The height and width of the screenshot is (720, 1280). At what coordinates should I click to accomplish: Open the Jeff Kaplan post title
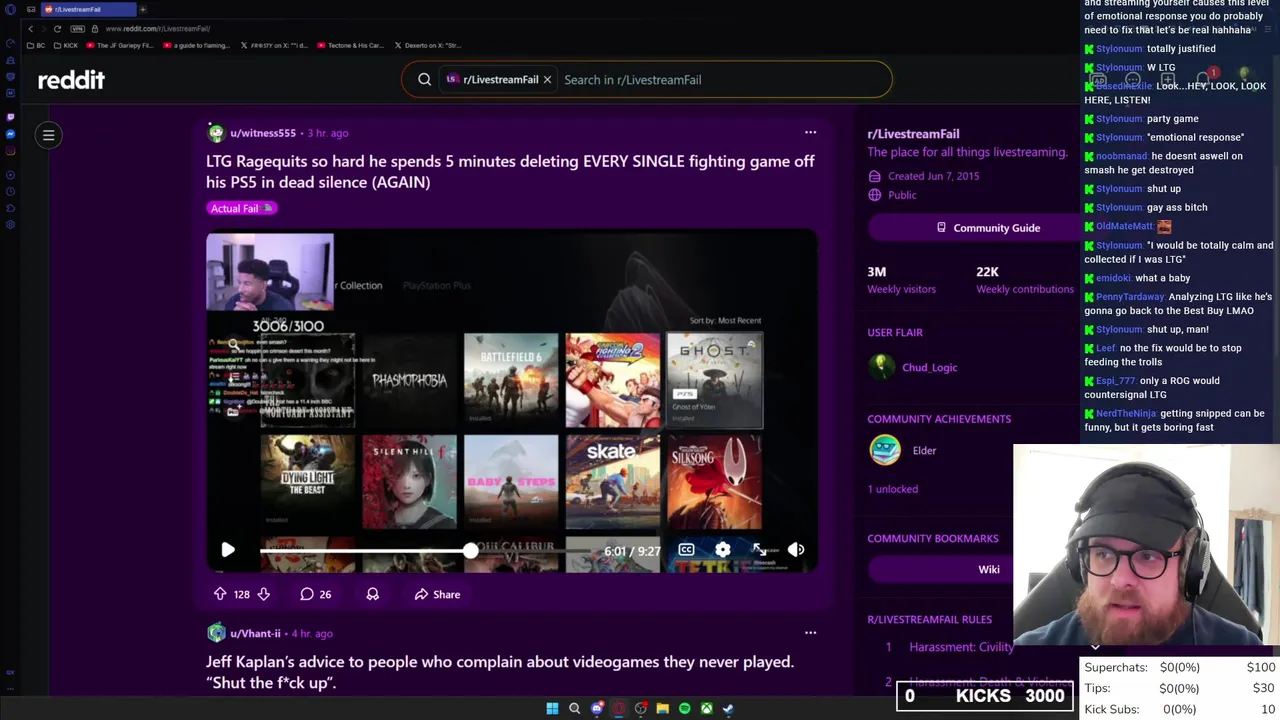pos(500,672)
